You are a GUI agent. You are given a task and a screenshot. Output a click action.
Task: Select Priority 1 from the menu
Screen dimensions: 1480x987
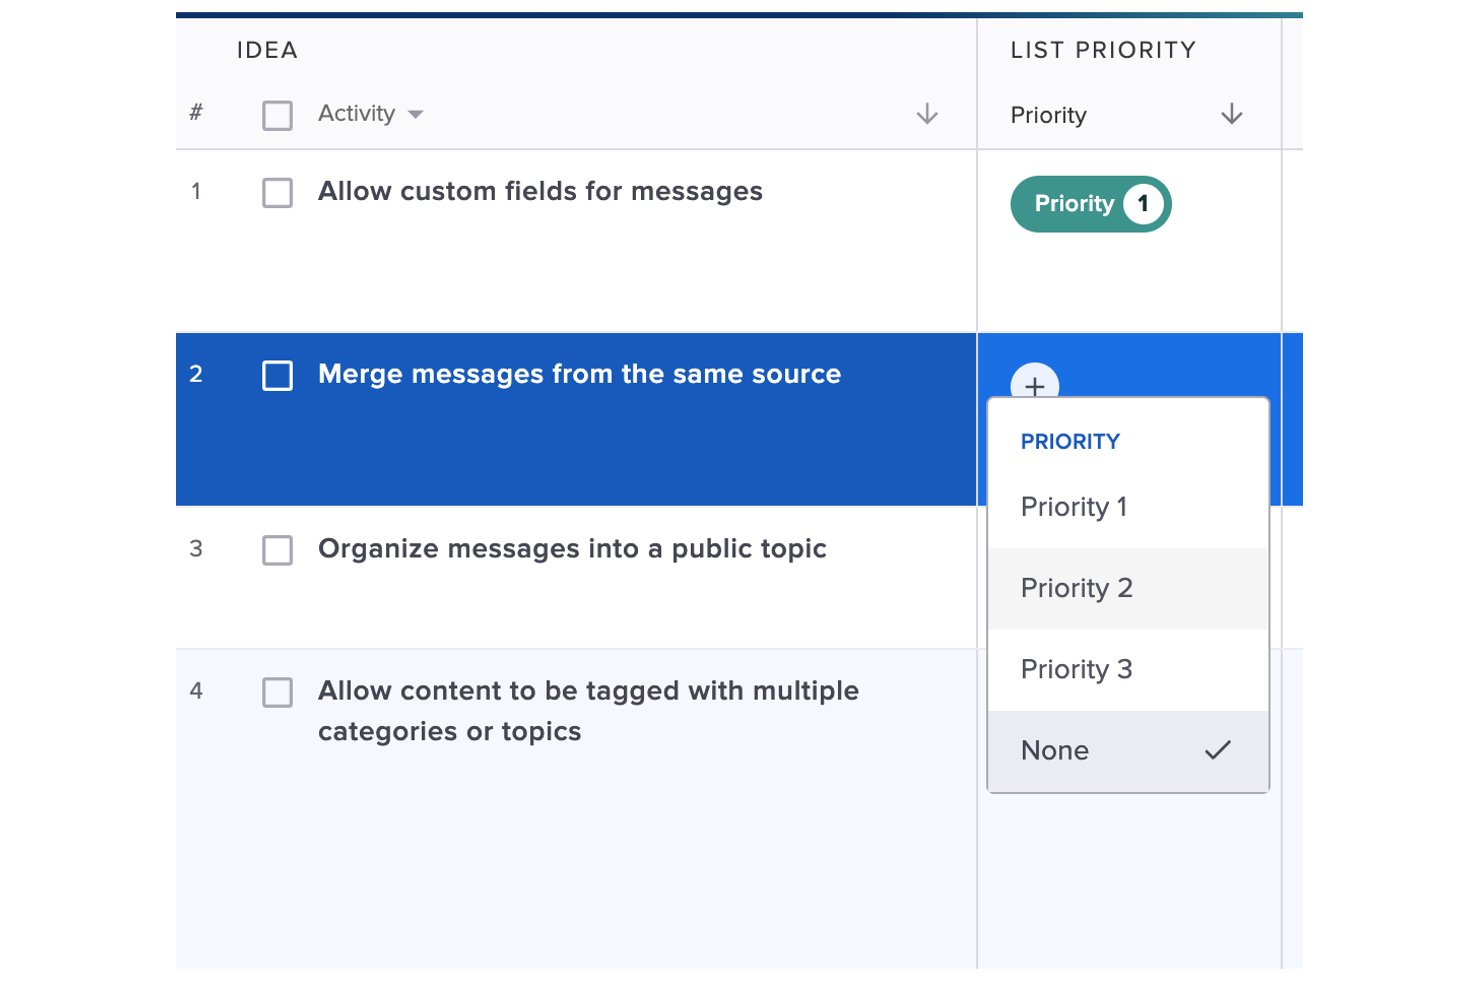[1128, 507]
